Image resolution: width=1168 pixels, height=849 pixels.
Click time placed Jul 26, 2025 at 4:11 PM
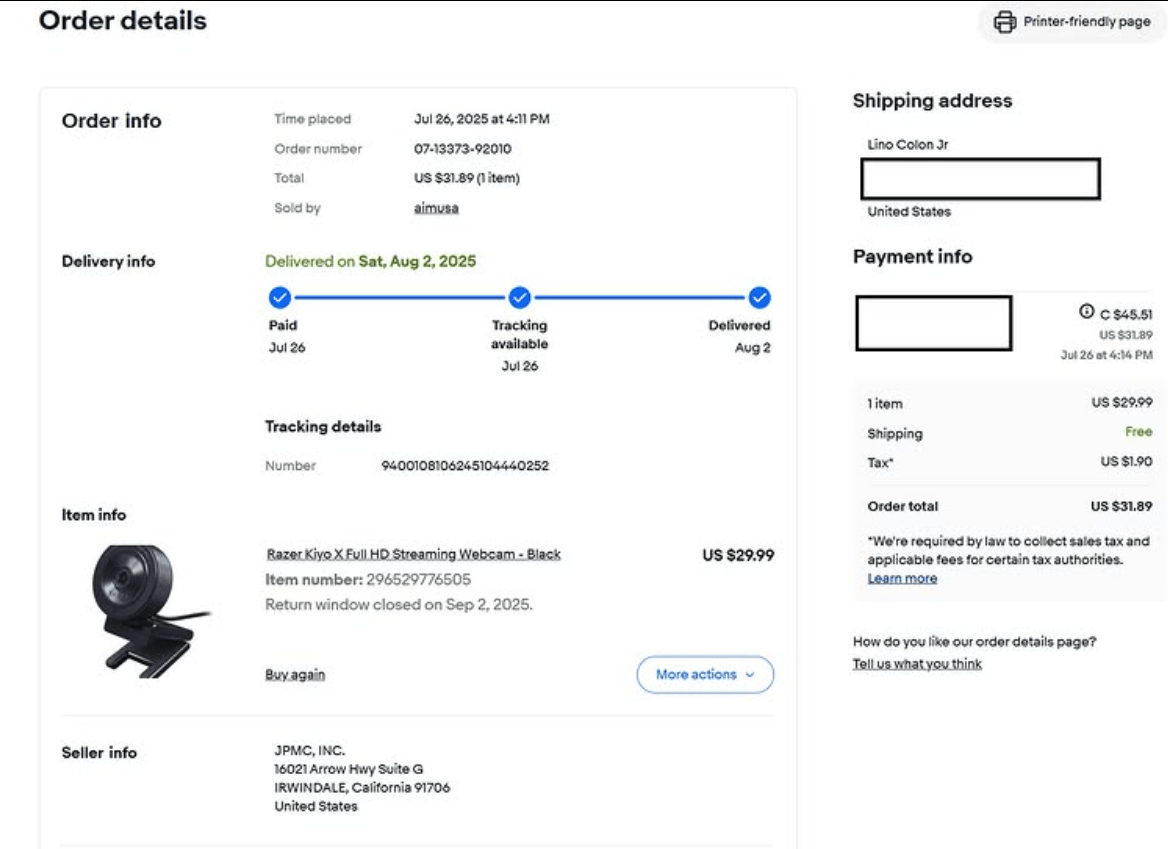pyautogui.click(x=482, y=118)
